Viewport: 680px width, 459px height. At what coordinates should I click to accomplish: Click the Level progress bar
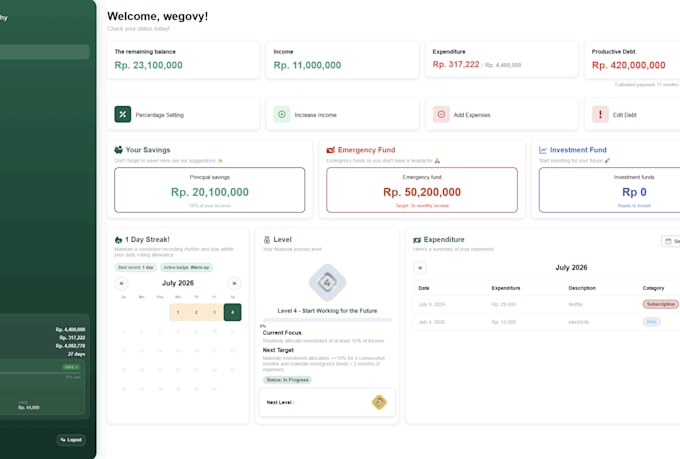(x=327, y=320)
